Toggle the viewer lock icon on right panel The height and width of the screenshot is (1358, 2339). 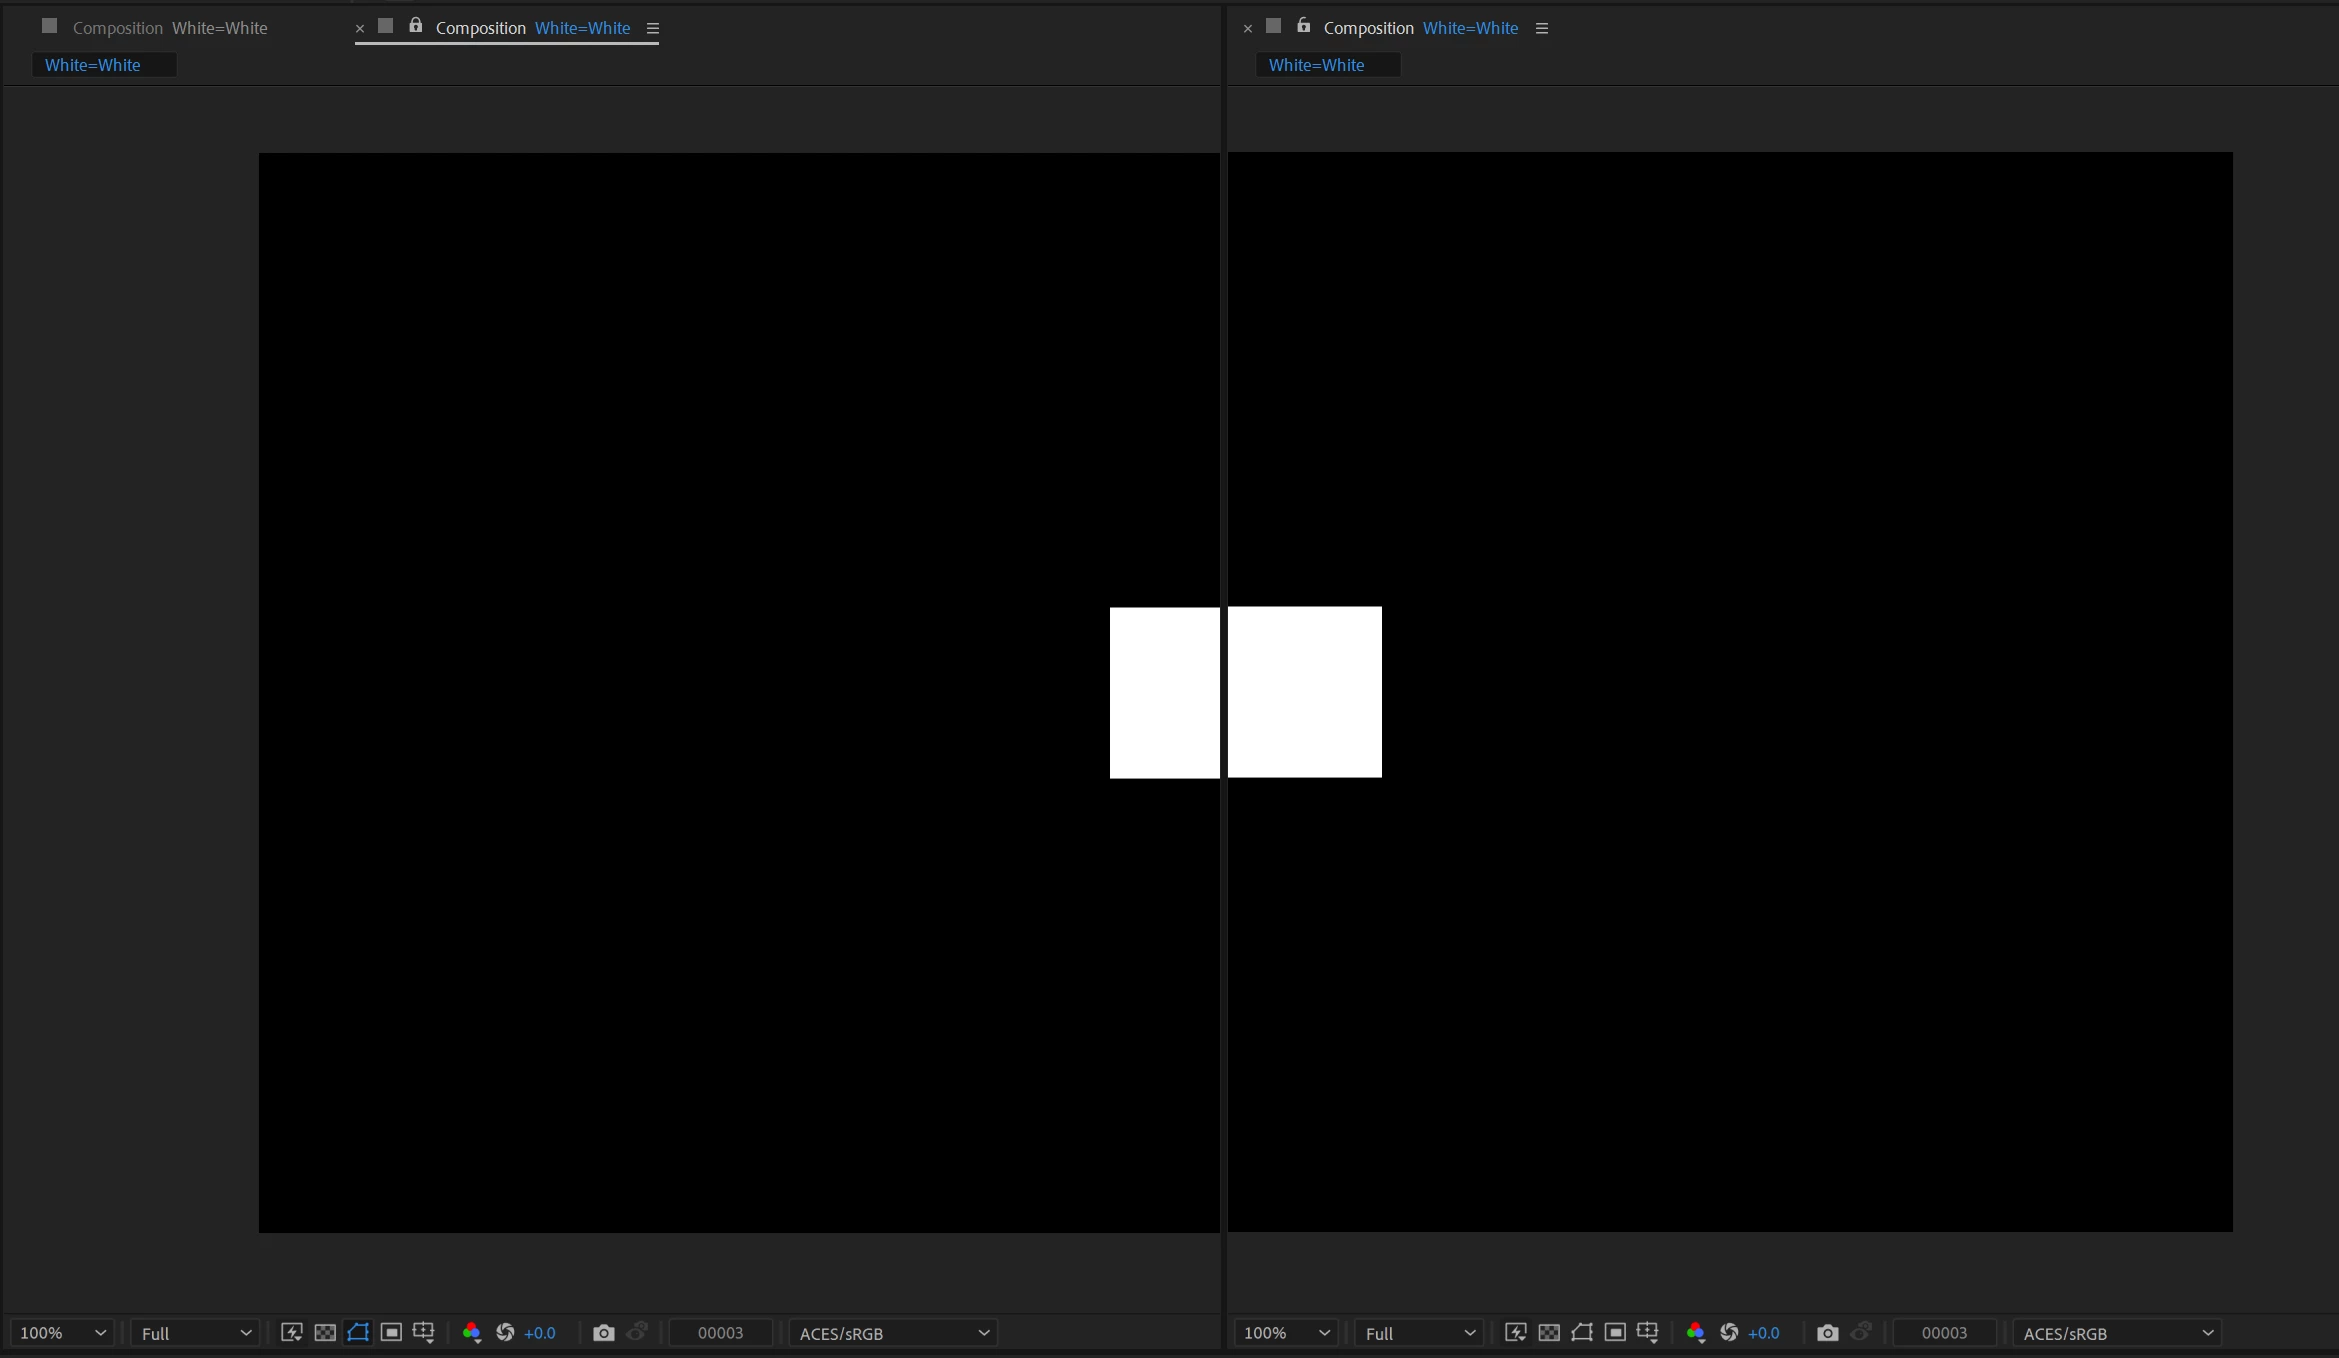coord(1303,26)
